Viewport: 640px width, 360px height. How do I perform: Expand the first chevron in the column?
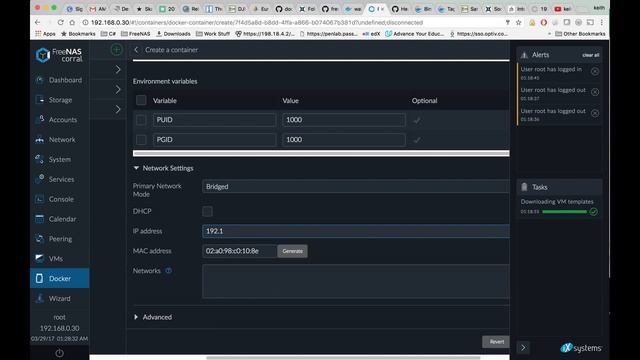pos(118,70)
